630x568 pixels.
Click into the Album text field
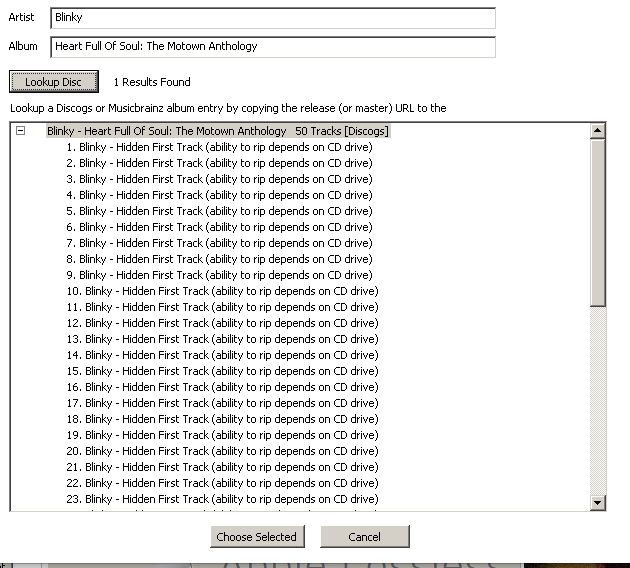pos(272,47)
